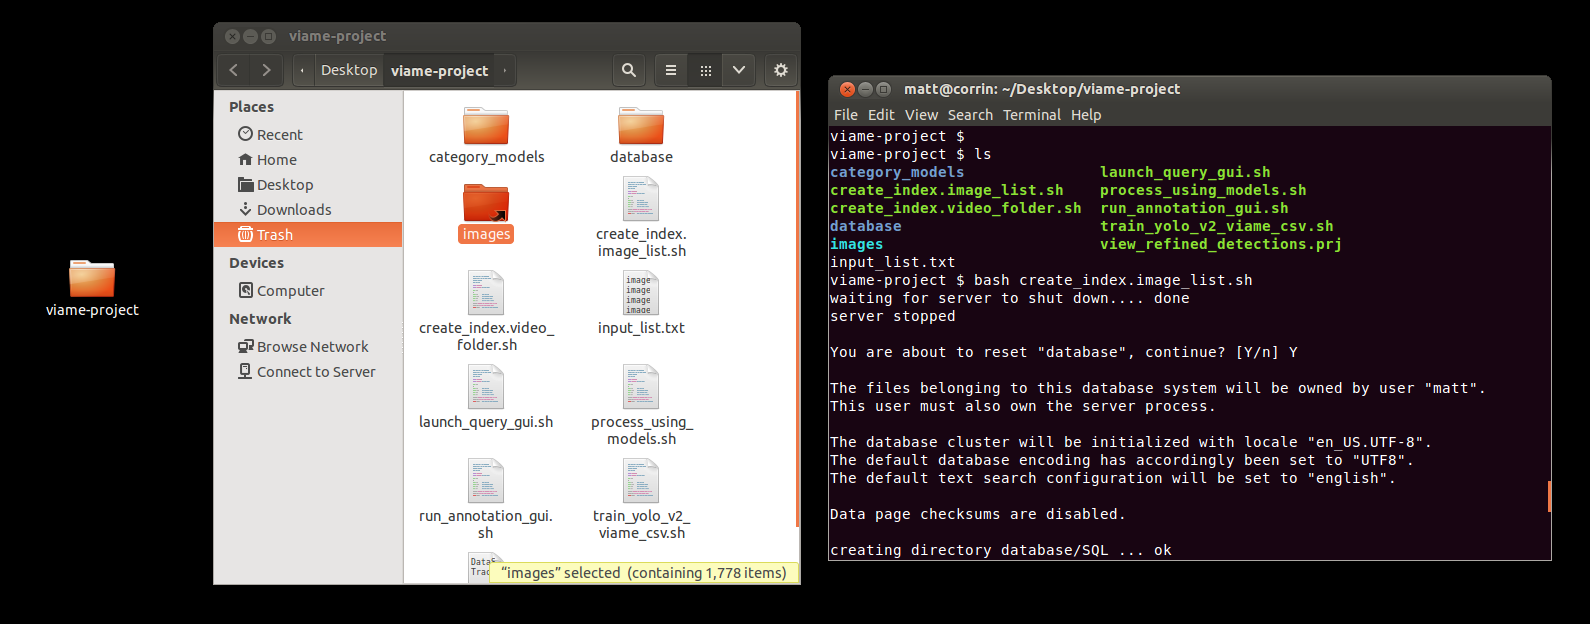The width and height of the screenshot is (1590, 624).
Task: Click 'input_list.txt' in terminal output
Action: click(x=893, y=262)
